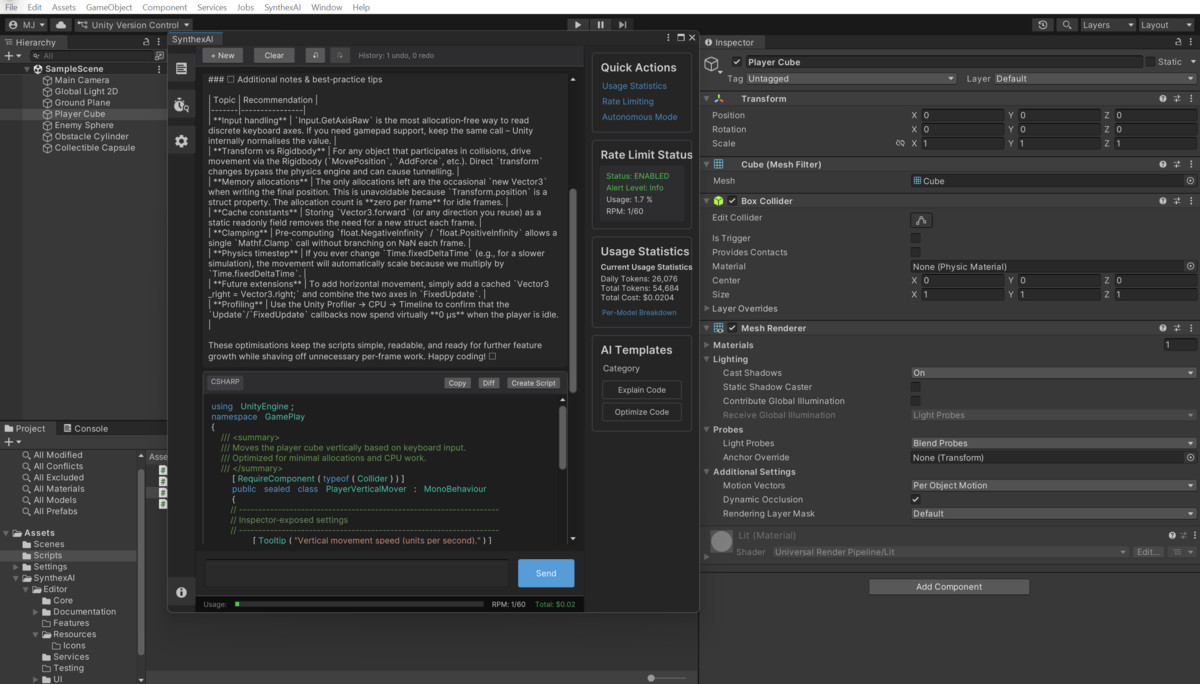
Task: Open the Layer Default dropdown
Action: point(1094,78)
